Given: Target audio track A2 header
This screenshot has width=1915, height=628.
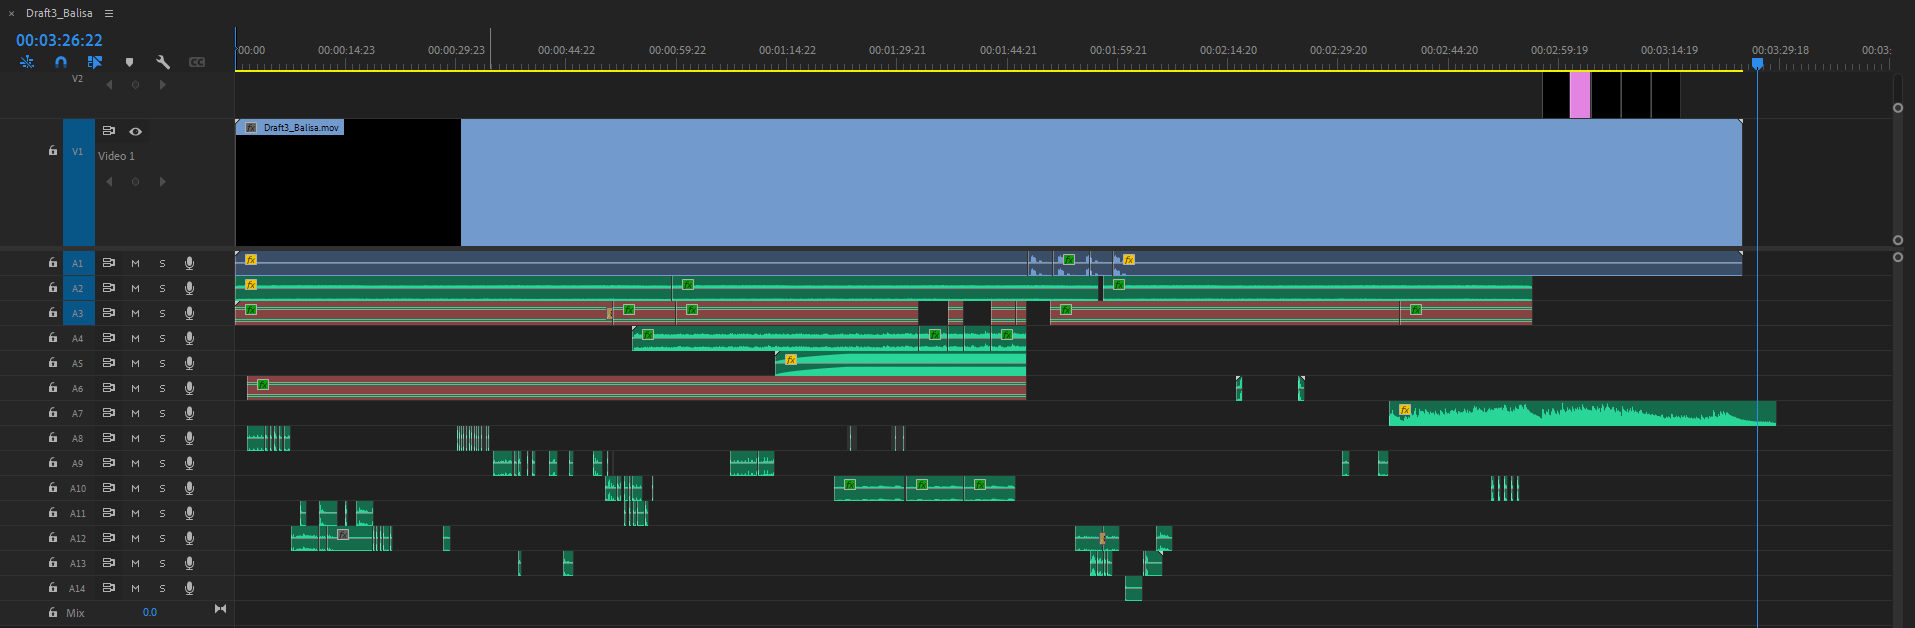Looking at the screenshot, I should [78, 288].
